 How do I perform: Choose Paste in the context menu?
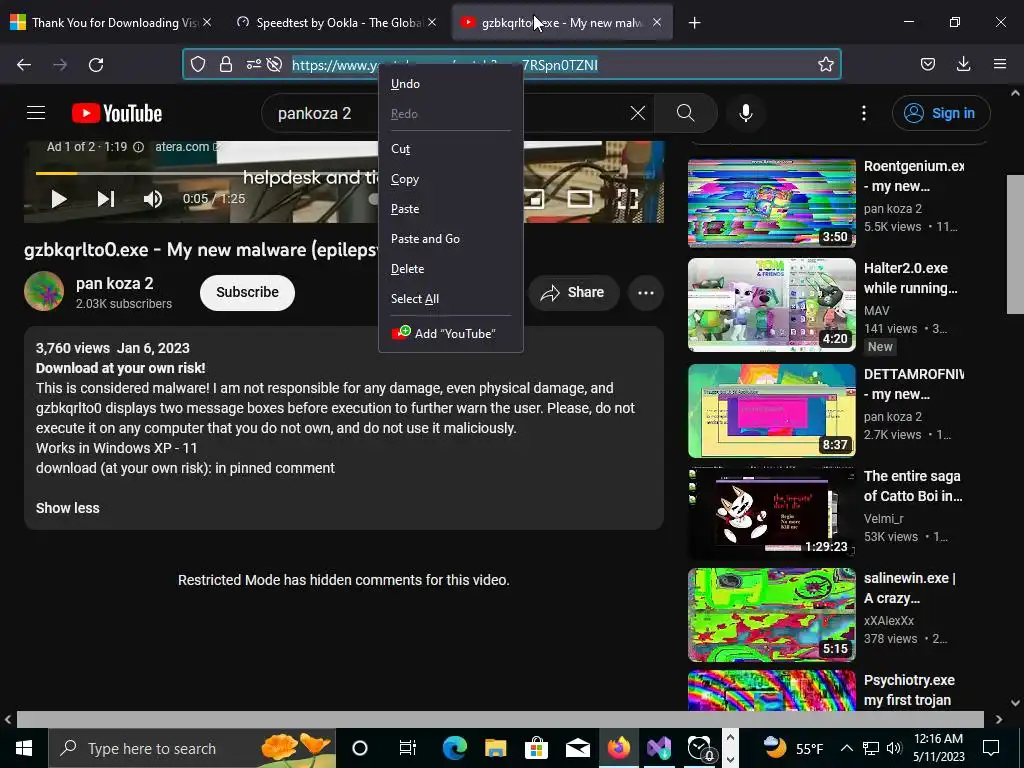(451, 209)
